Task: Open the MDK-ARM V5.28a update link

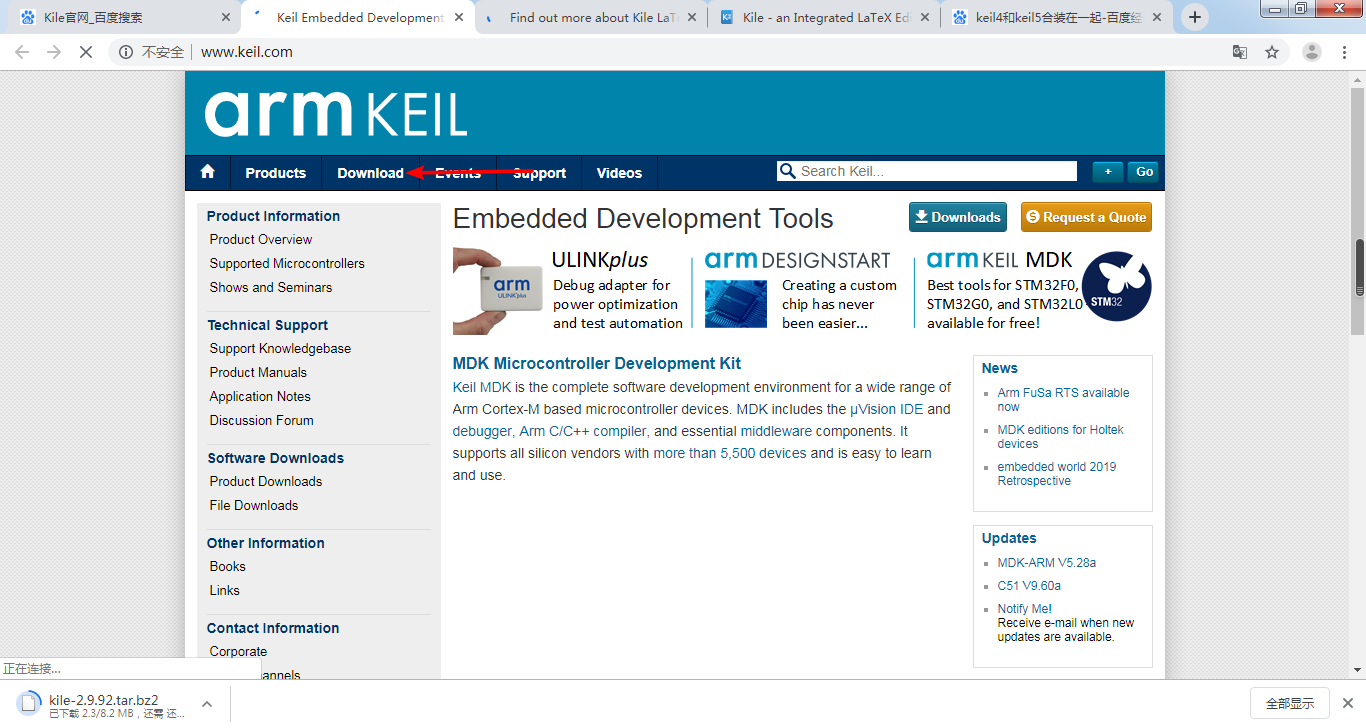Action: pos(1046,562)
